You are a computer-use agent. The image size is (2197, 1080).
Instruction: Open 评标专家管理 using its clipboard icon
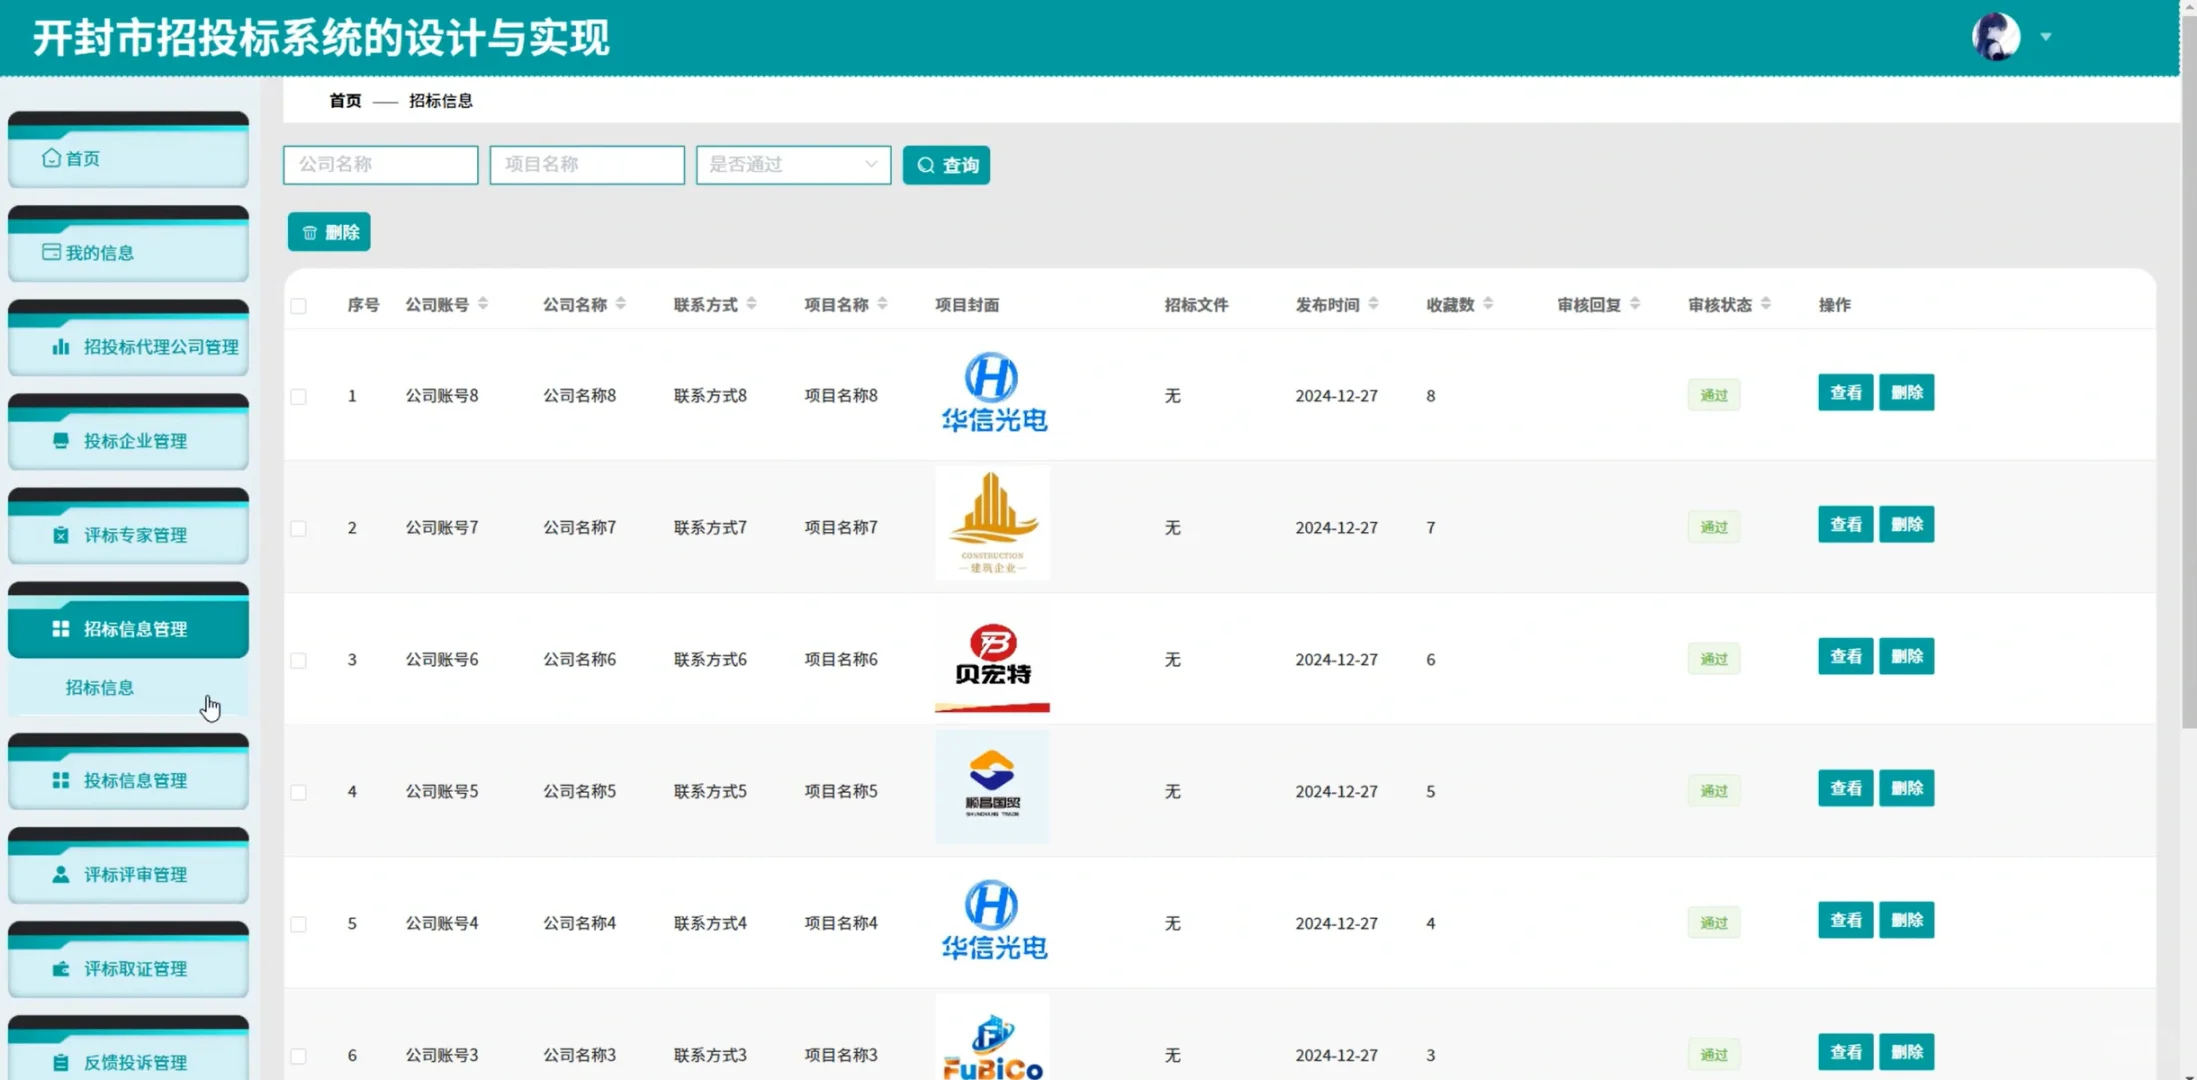click(x=60, y=535)
